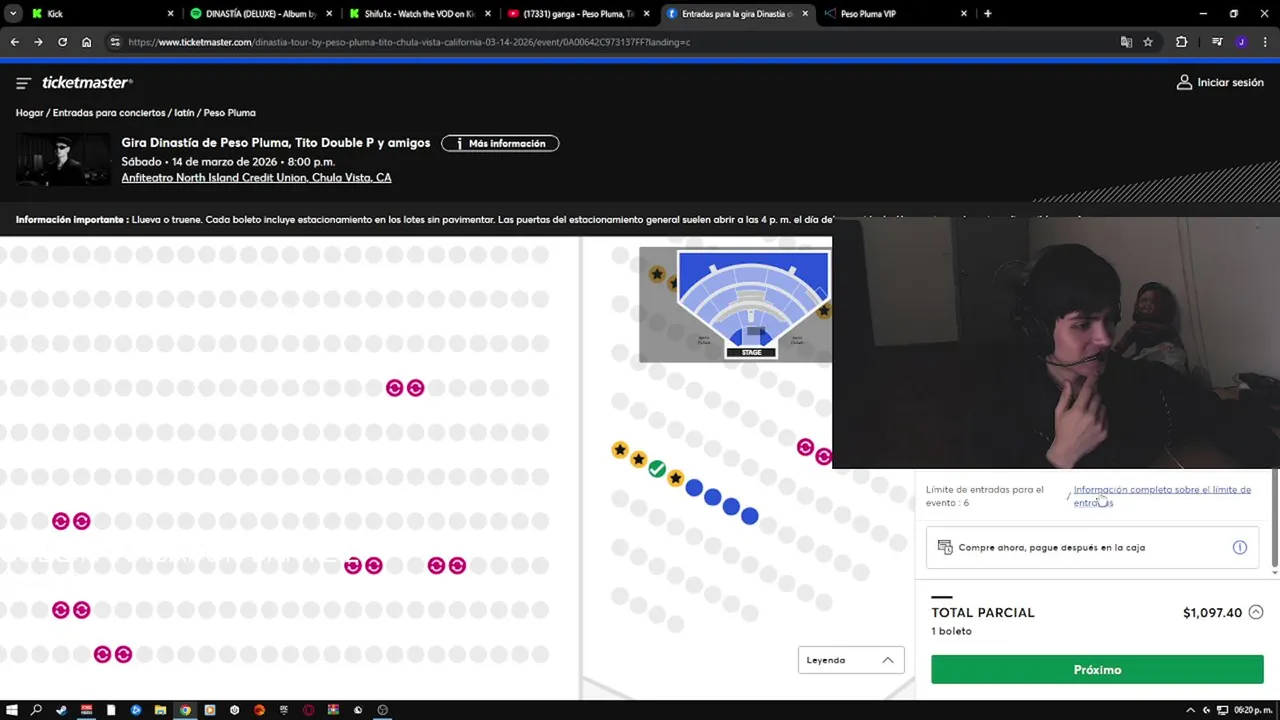The height and width of the screenshot is (720, 1280).
Task: Select the first blue seat next to the starred seat
Action: point(694,488)
